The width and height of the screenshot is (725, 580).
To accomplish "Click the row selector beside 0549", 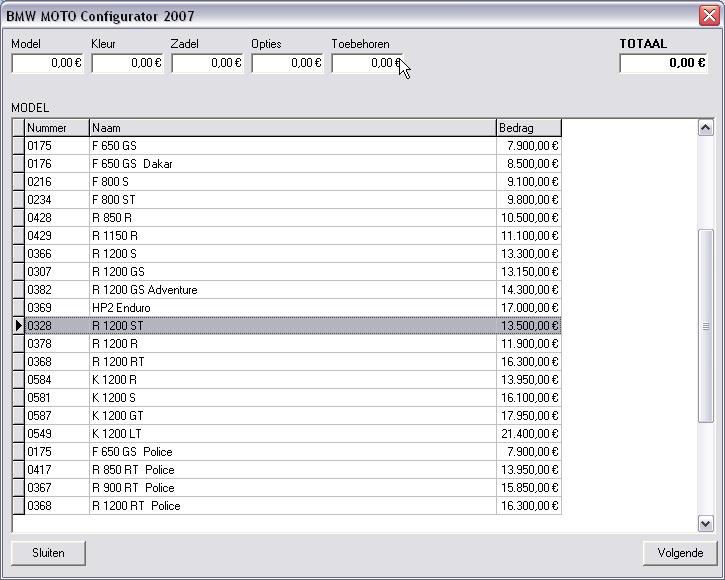I will click(18, 434).
